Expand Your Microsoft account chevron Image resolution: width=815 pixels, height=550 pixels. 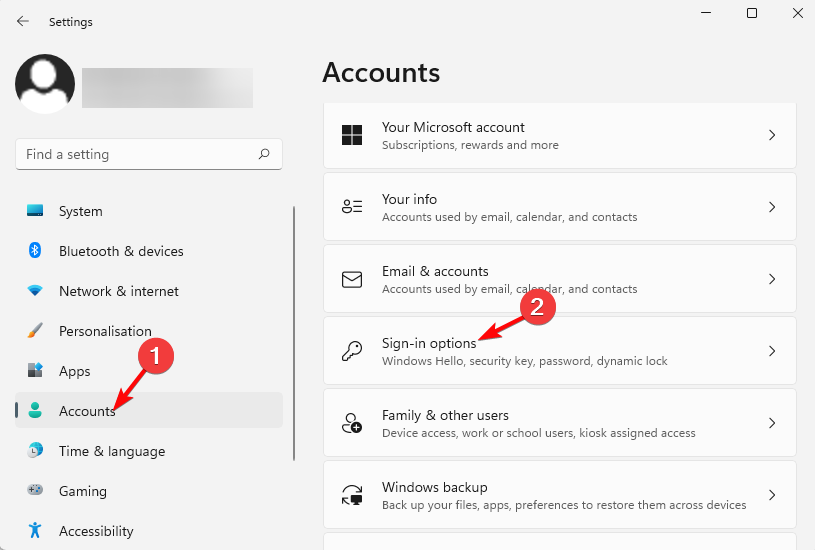point(772,135)
